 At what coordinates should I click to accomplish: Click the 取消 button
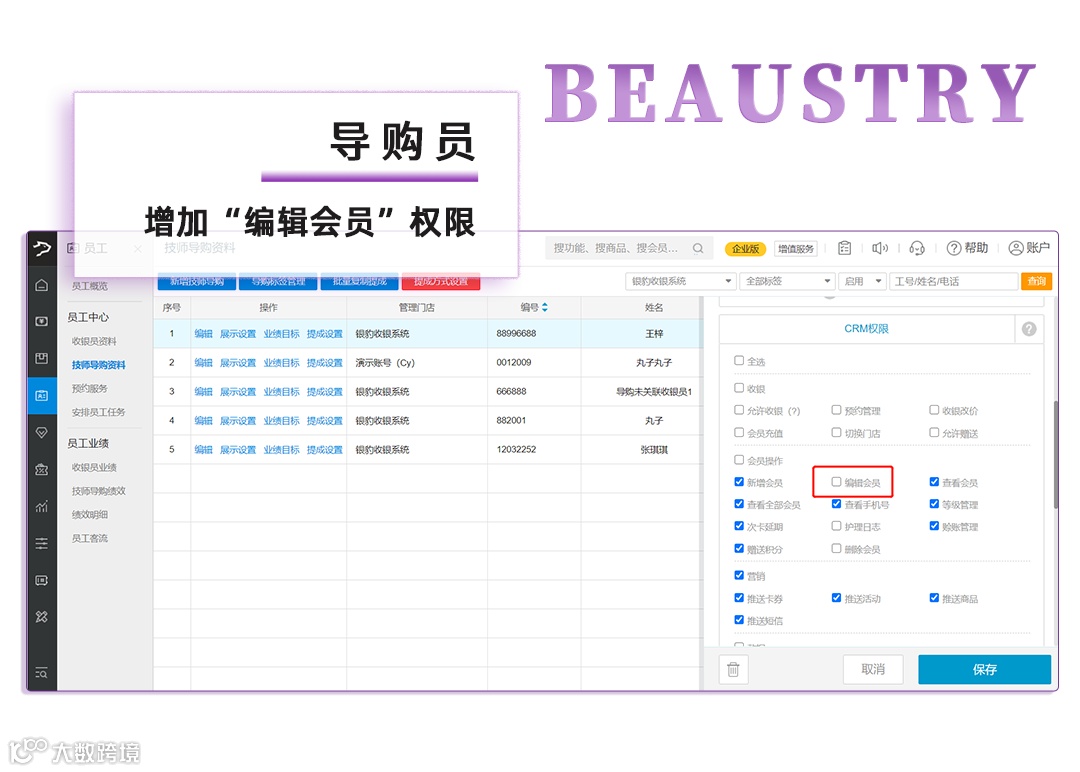click(x=873, y=669)
